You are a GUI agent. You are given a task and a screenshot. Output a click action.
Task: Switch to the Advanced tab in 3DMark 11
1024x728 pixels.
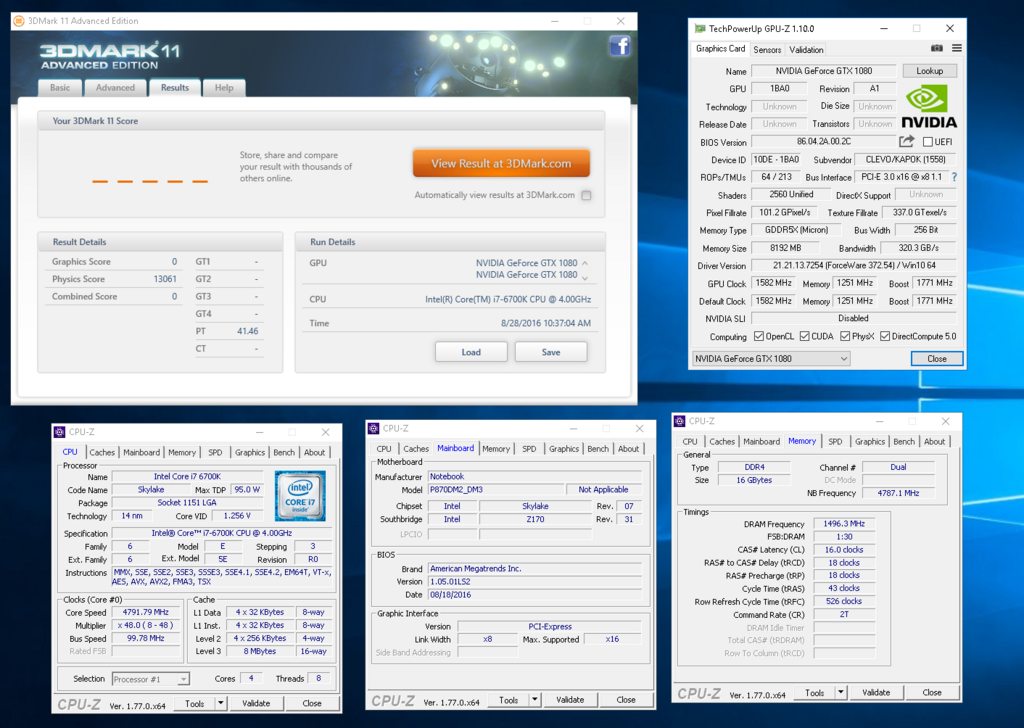tap(115, 88)
